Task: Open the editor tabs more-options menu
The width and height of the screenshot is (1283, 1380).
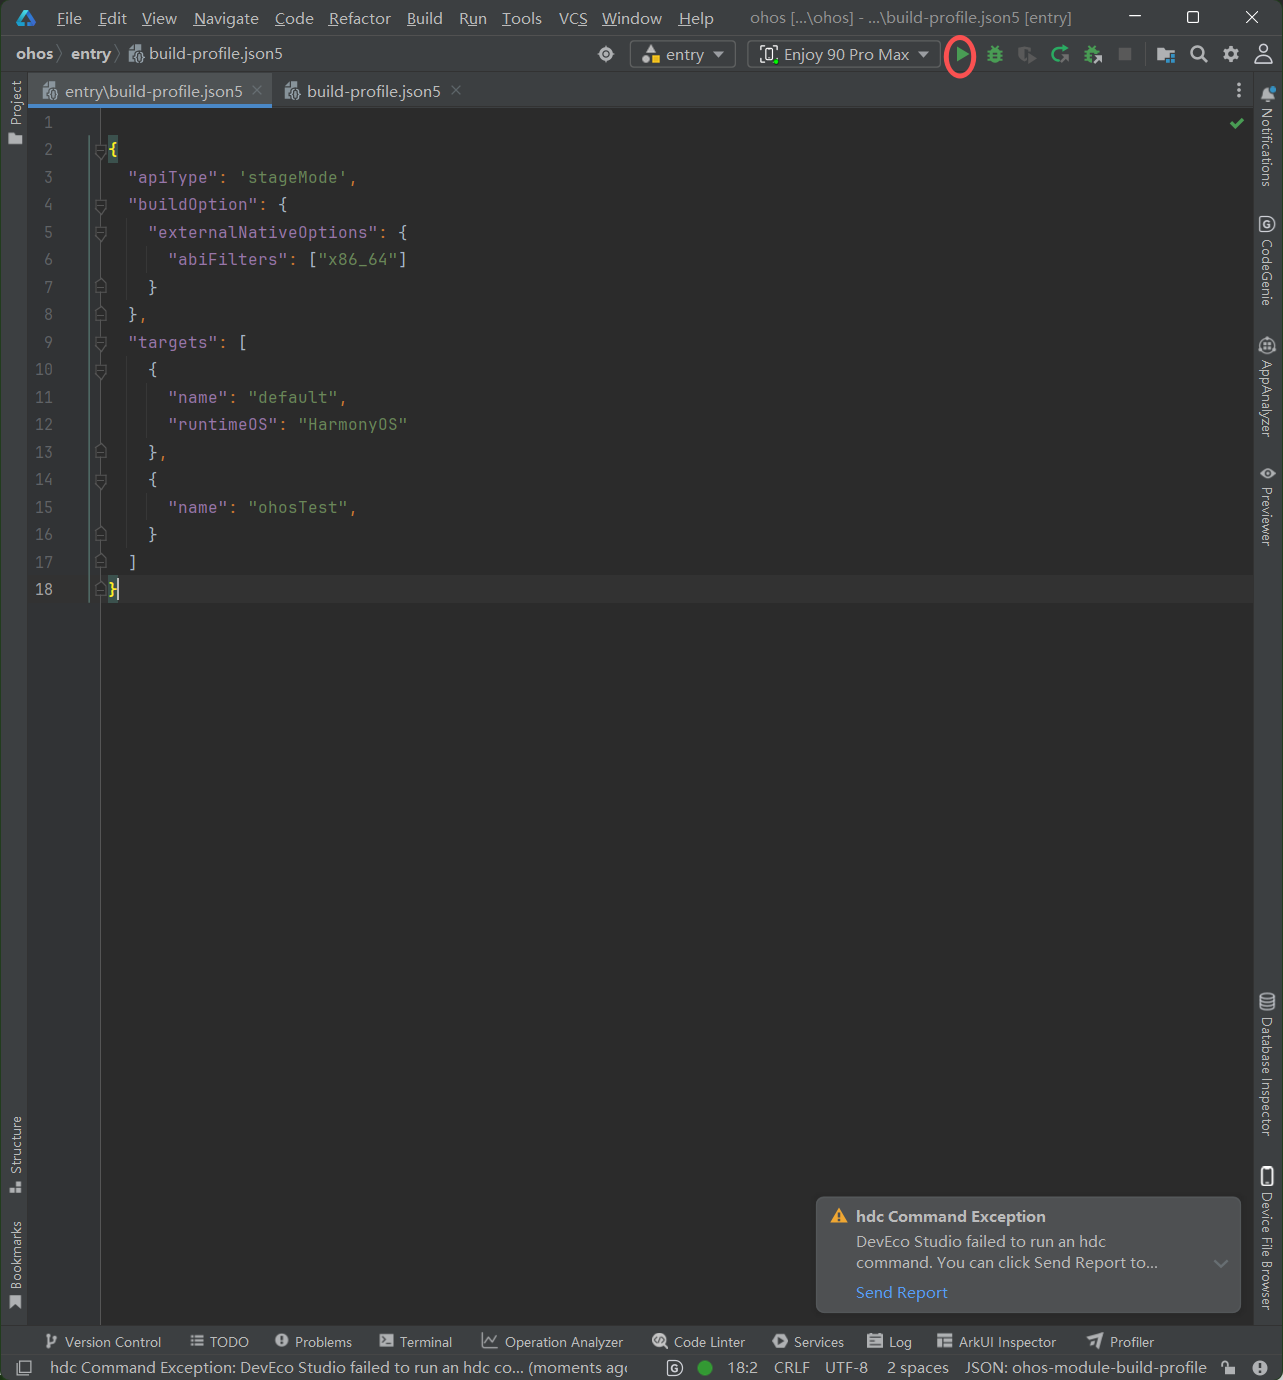Action: click(x=1239, y=91)
